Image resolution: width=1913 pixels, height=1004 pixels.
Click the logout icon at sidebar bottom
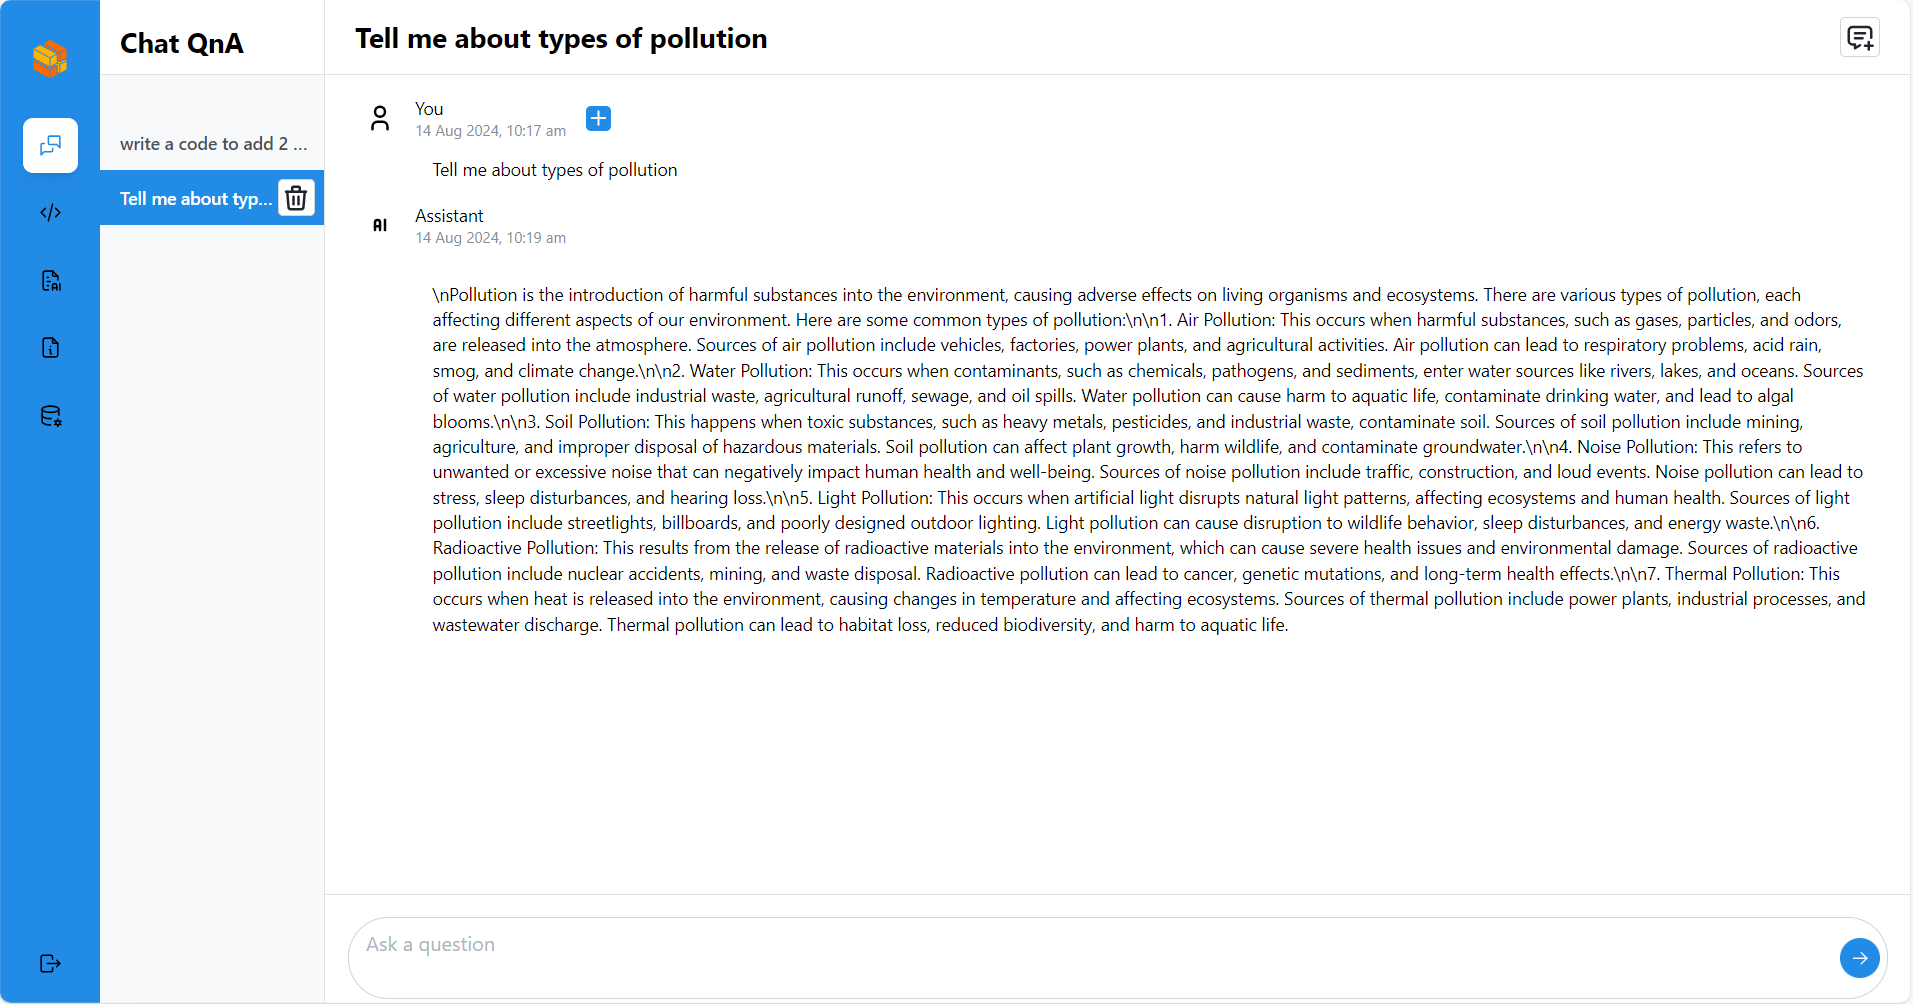[50, 963]
